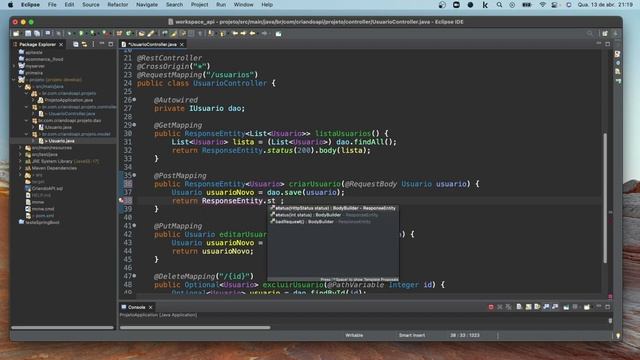Open the Project menu

point(199,4)
